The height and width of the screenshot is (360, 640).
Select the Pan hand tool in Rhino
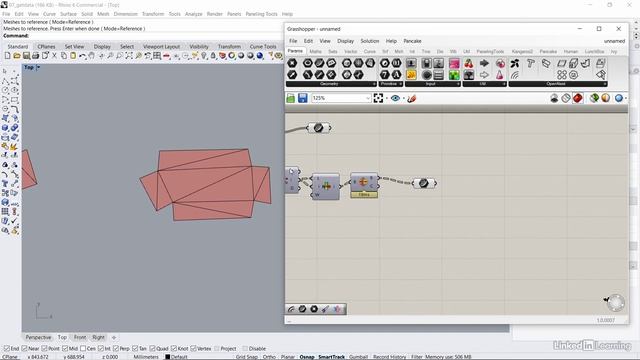click(x=91, y=56)
